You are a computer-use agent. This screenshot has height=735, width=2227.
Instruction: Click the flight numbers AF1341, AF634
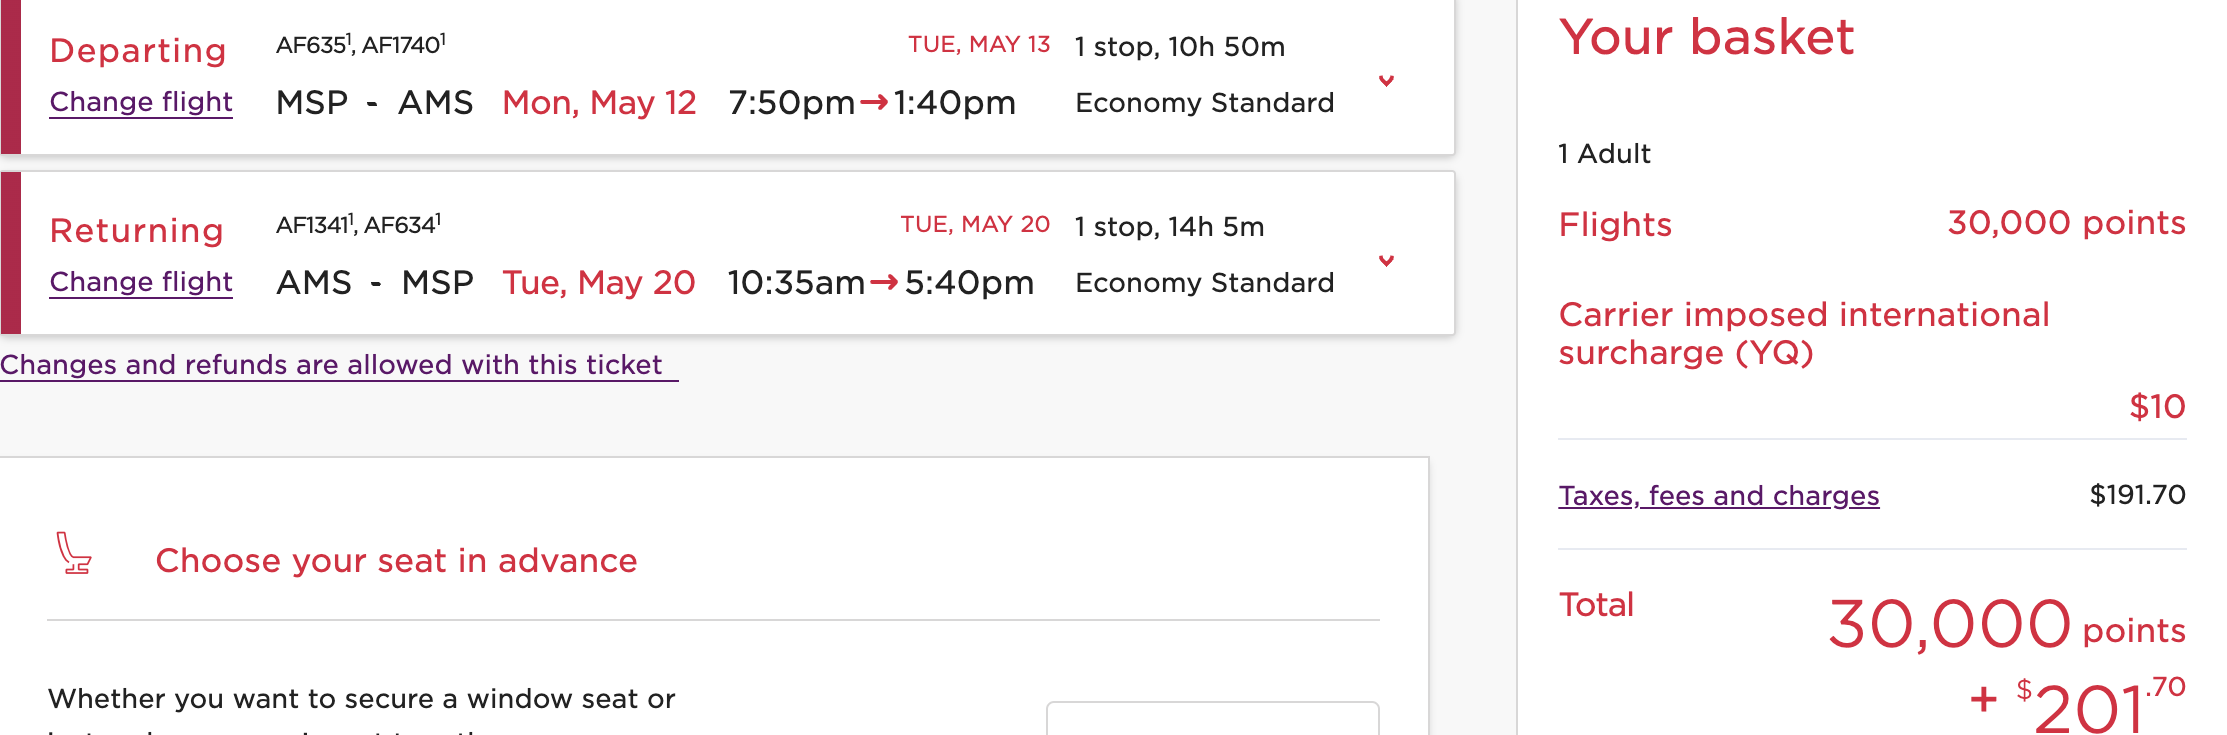tap(357, 224)
